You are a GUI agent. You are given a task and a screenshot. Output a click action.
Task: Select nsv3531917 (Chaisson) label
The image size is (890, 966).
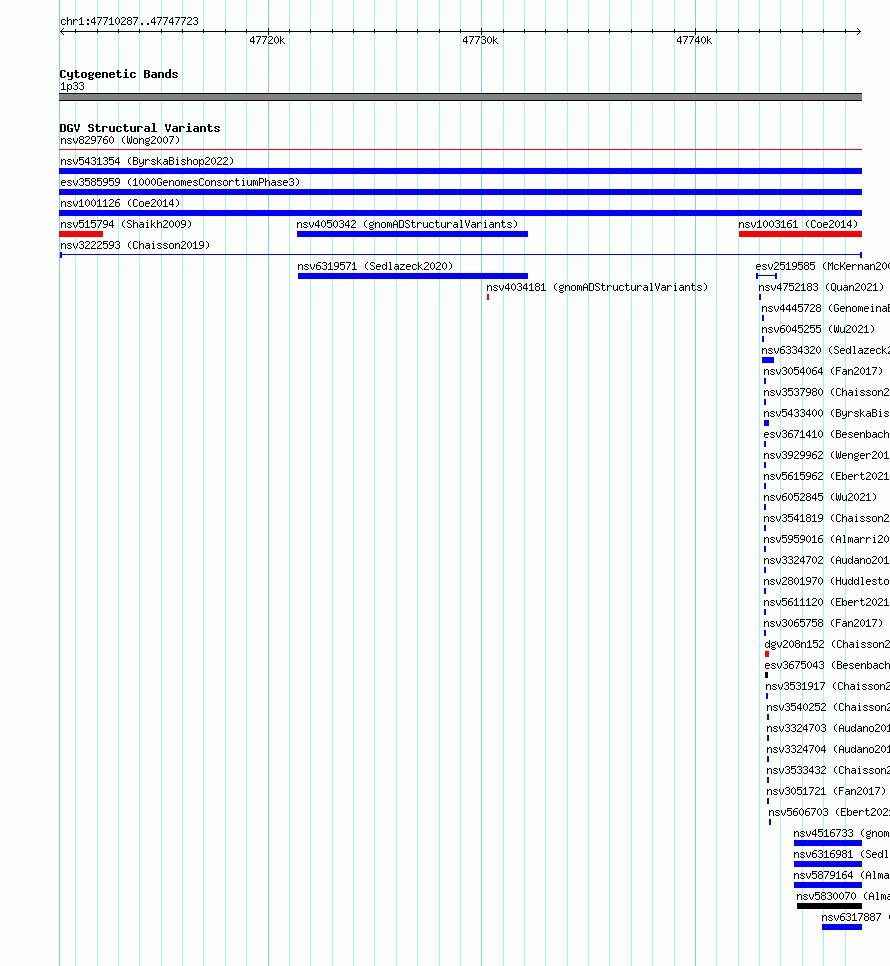point(828,686)
